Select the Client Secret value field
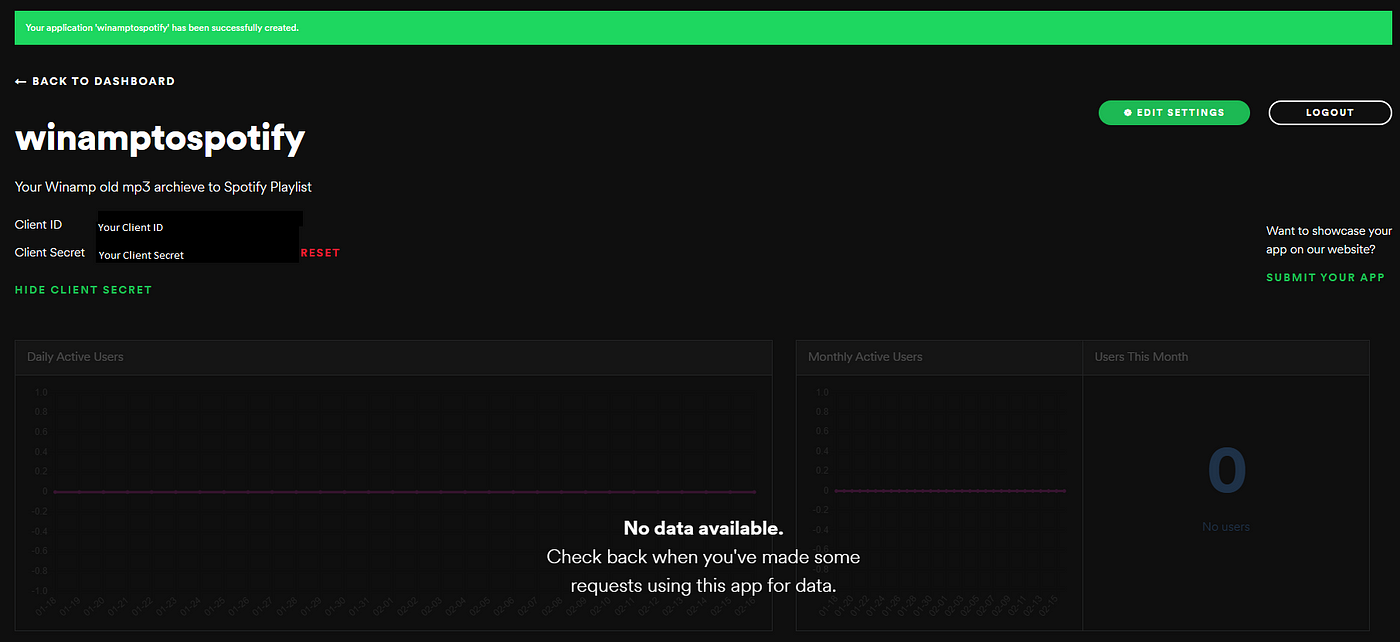 (x=198, y=252)
